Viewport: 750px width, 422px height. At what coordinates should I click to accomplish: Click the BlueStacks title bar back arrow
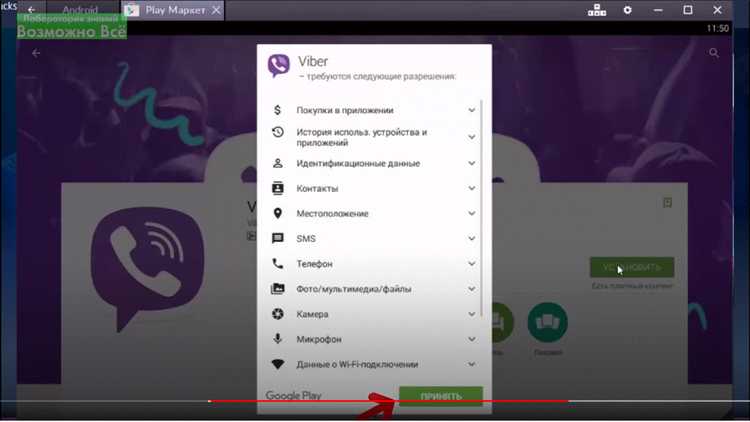coord(32,10)
